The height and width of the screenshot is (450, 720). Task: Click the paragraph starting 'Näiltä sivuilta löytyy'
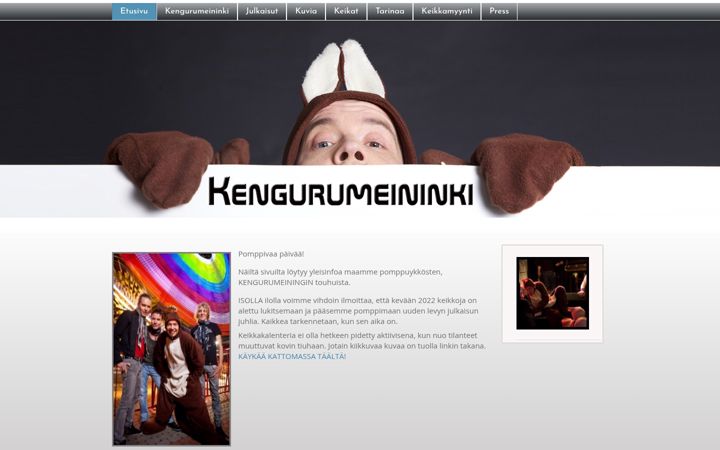pos(340,277)
